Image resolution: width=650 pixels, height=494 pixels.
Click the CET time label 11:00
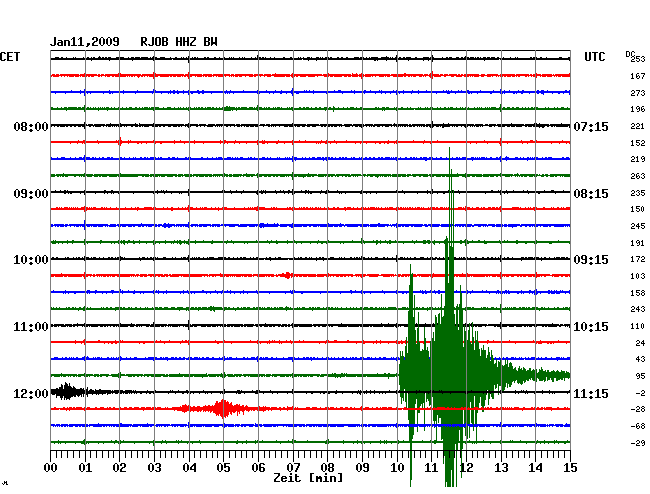point(31,327)
